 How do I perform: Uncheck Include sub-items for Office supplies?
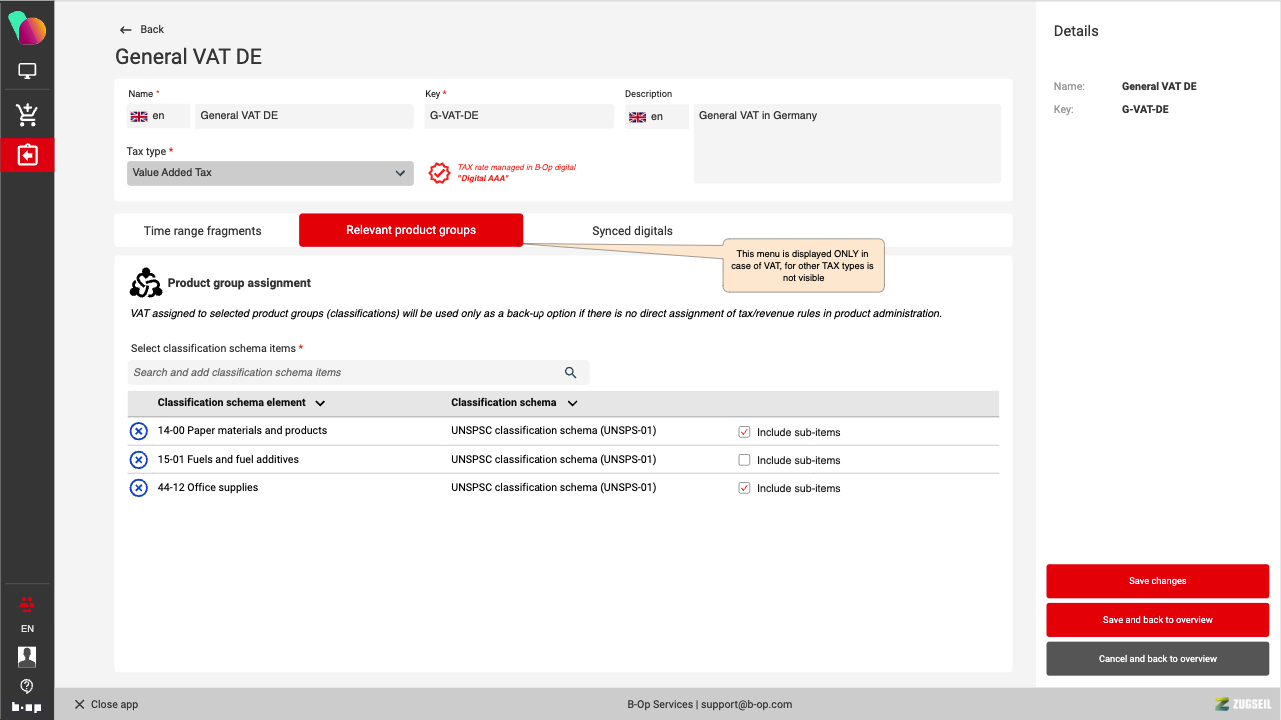(x=744, y=488)
